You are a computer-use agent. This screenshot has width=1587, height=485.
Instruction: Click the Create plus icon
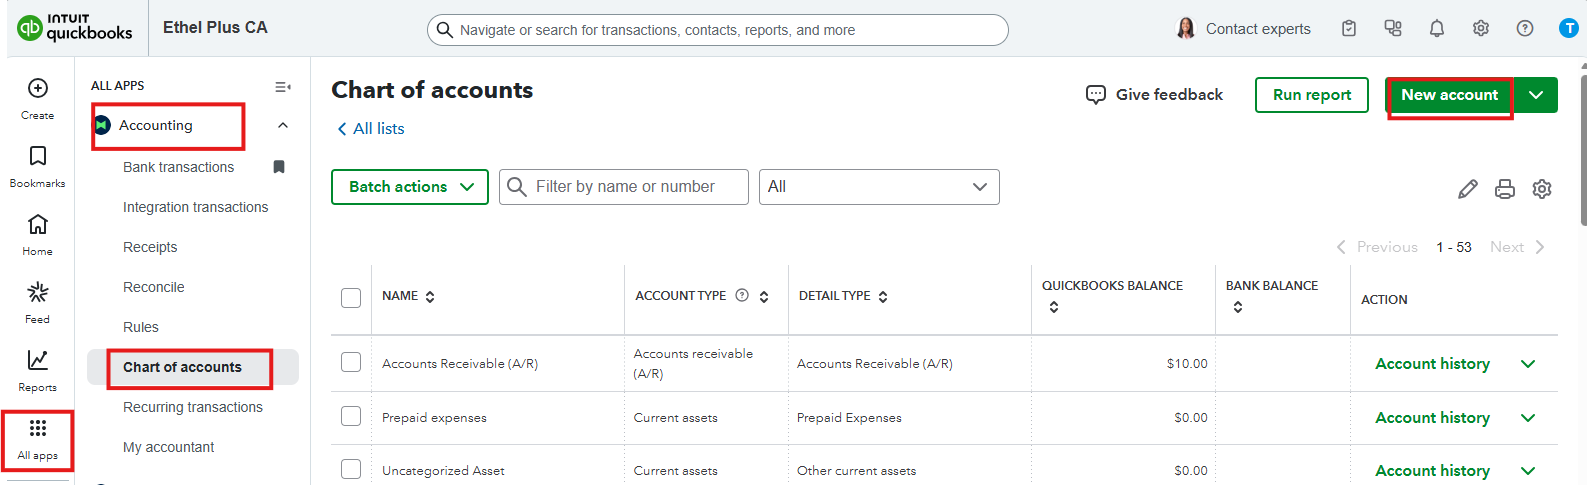pyautogui.click(x=38, y=89)
